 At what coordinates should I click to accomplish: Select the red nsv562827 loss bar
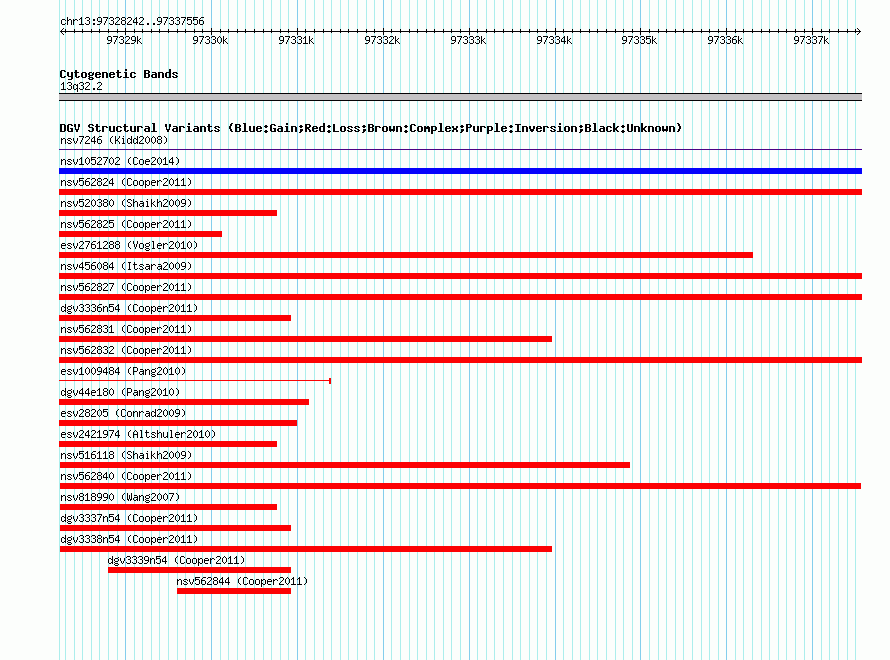[460, 297]
